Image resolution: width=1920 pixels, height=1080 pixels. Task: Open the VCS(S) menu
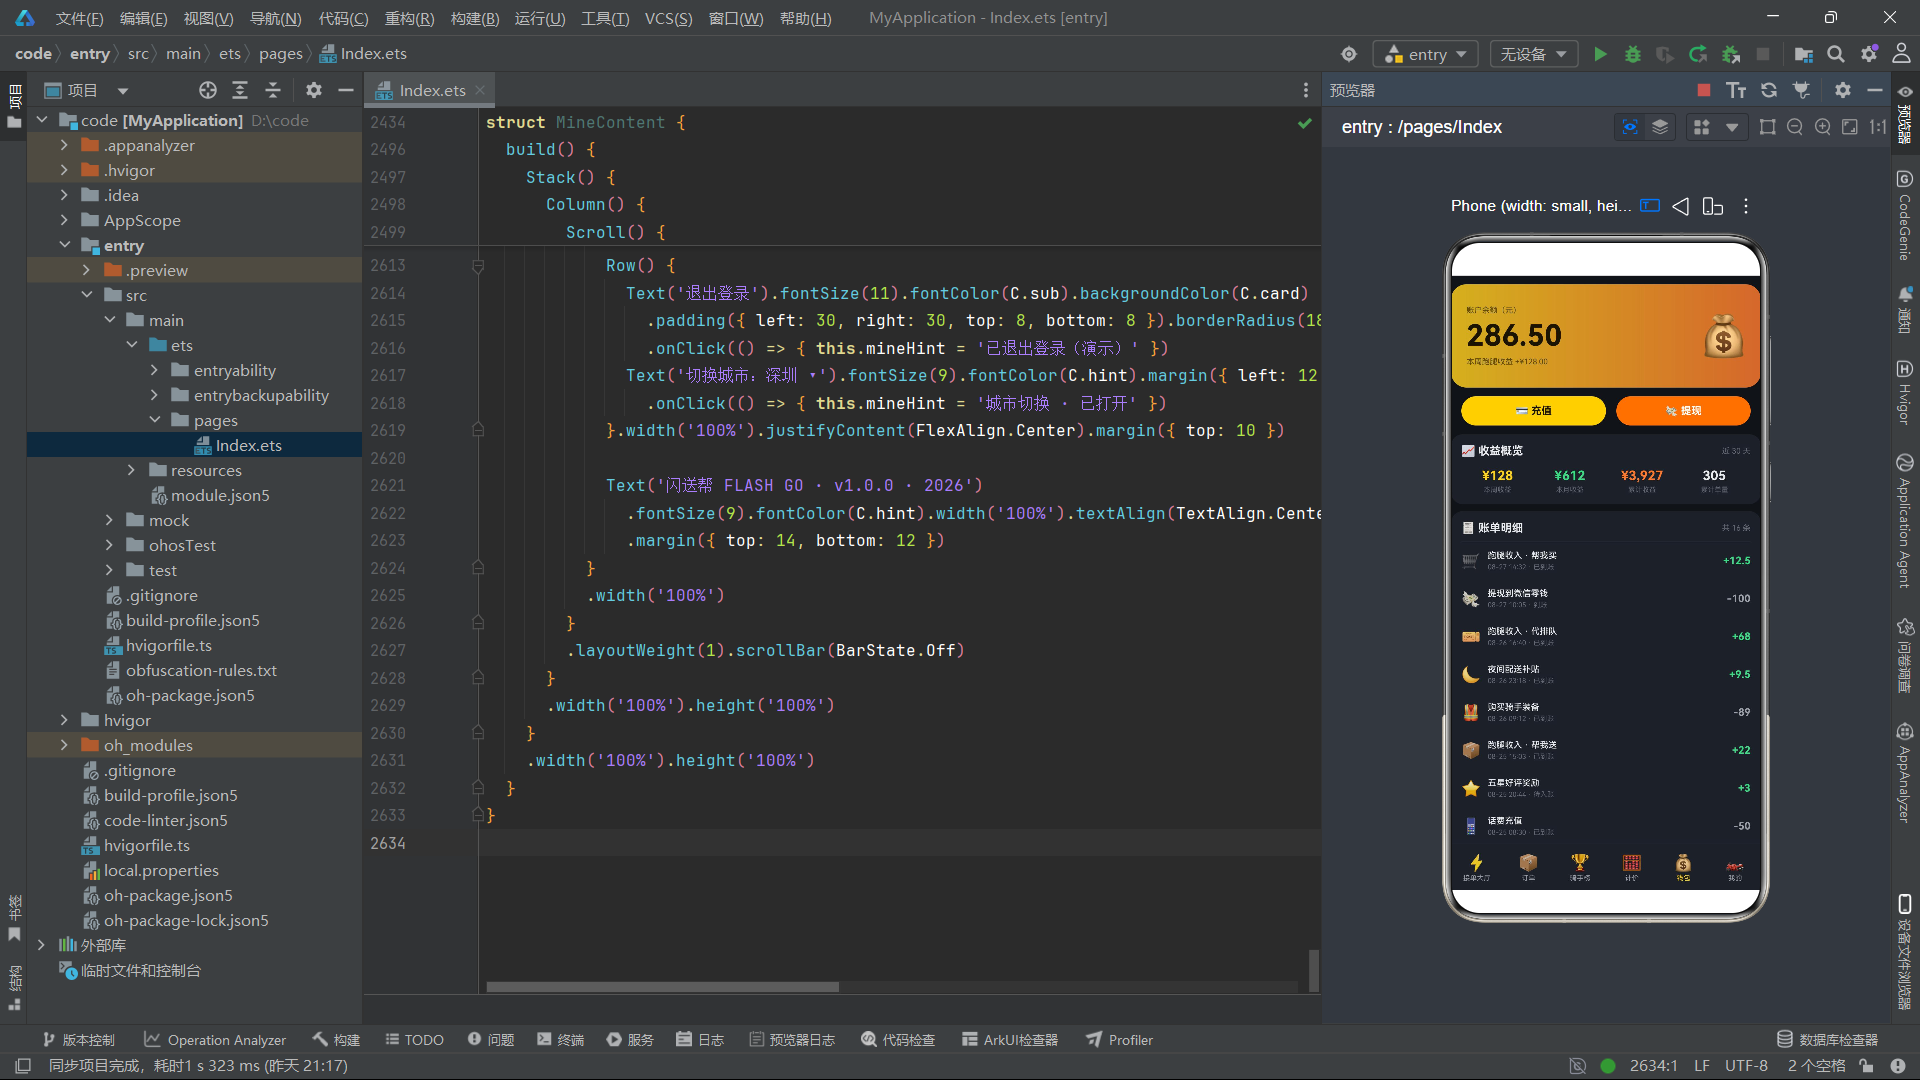pyautogui.click(x=668, y=18)
